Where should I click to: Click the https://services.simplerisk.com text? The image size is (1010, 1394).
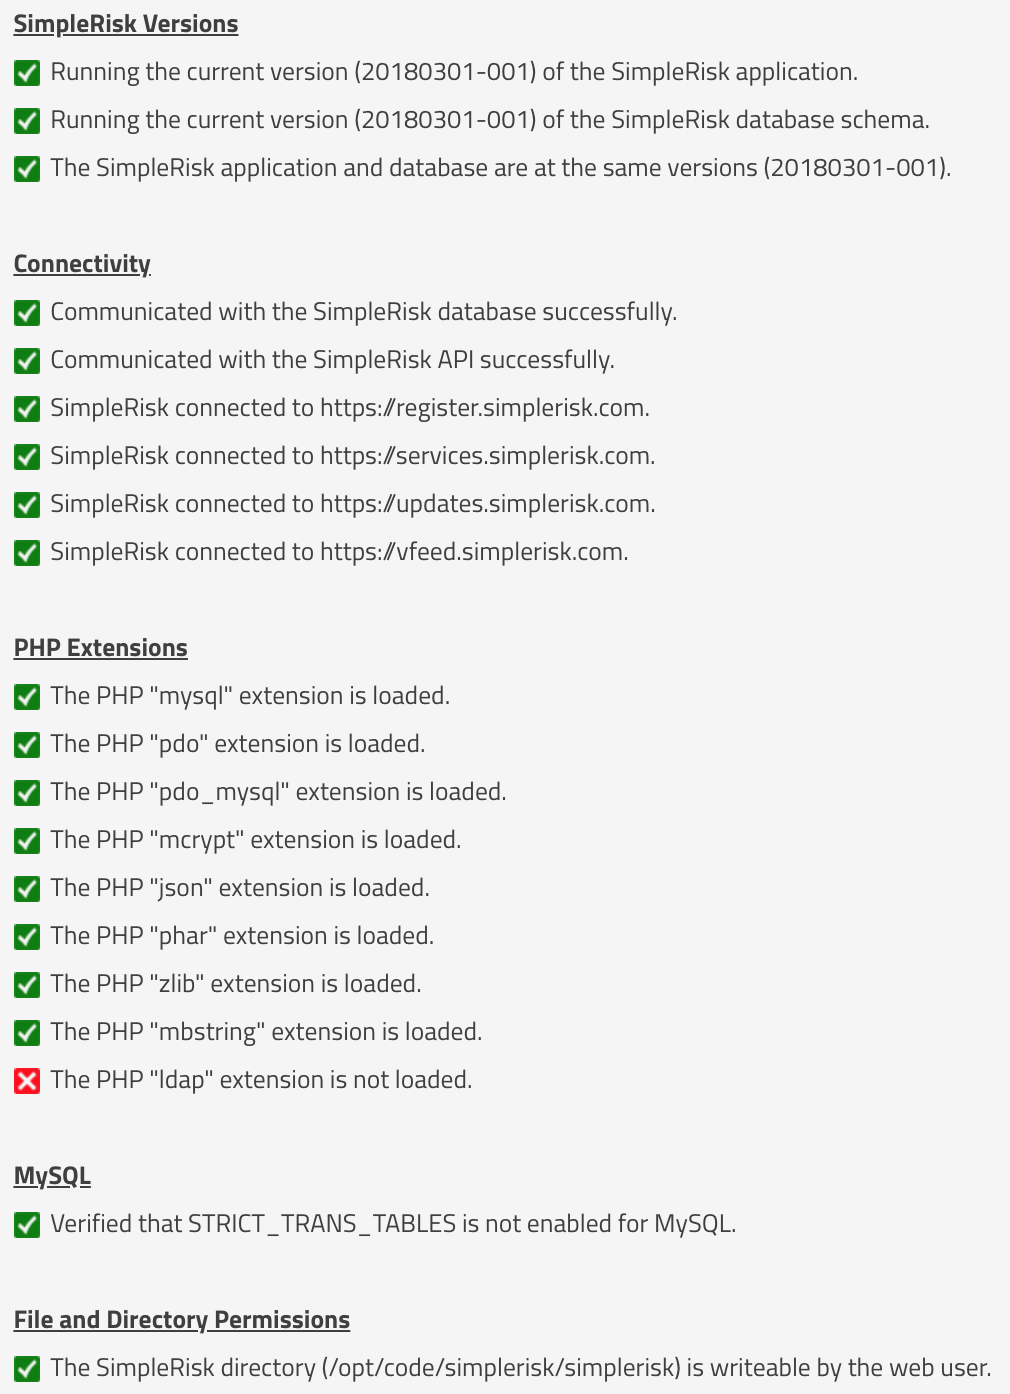(488, 456)
